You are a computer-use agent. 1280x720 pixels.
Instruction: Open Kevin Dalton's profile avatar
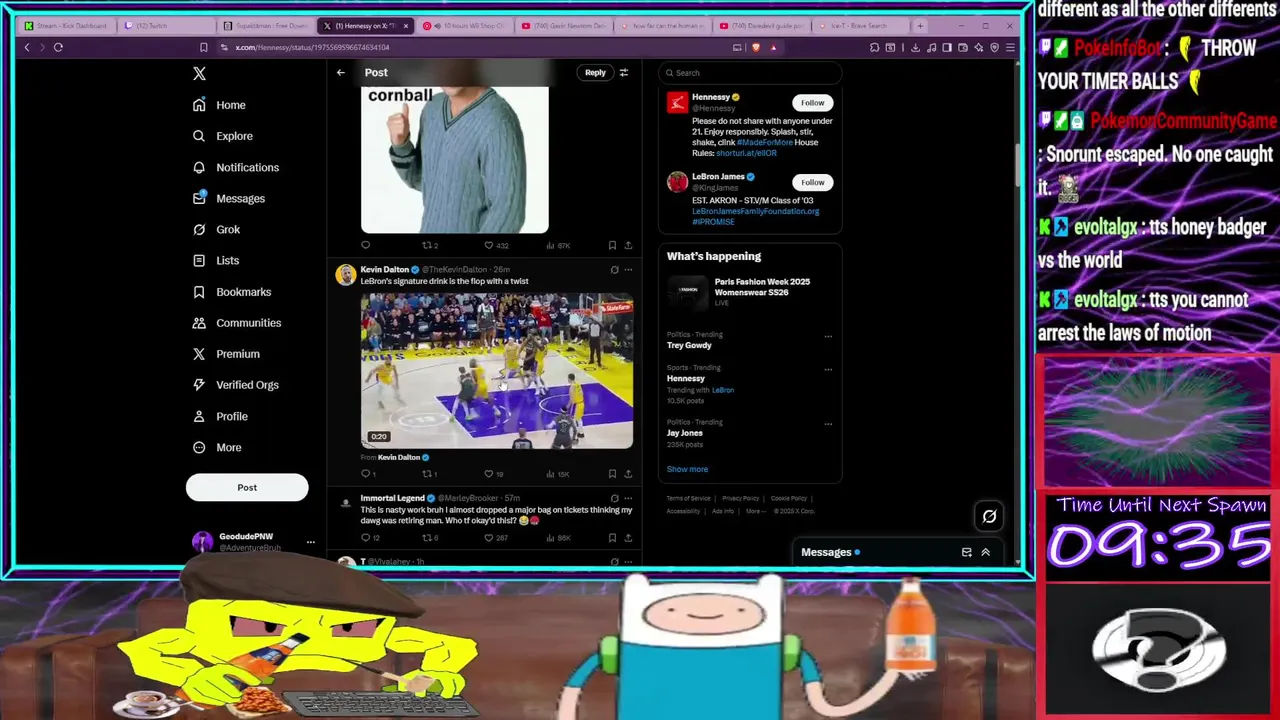point(346,275)
